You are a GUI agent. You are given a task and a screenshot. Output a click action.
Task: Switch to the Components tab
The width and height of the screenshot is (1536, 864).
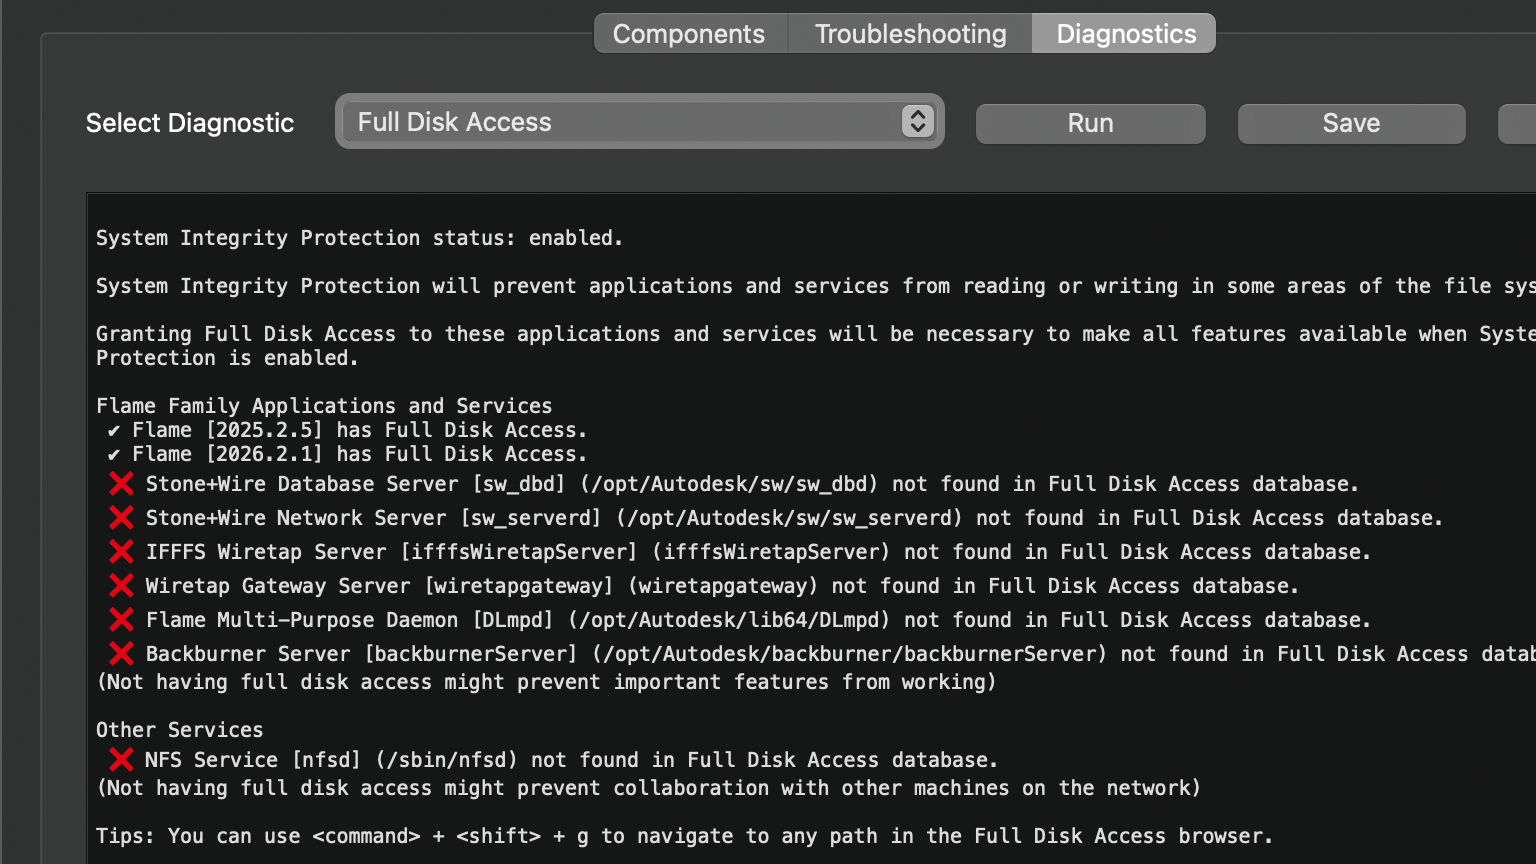pos(689,34)
